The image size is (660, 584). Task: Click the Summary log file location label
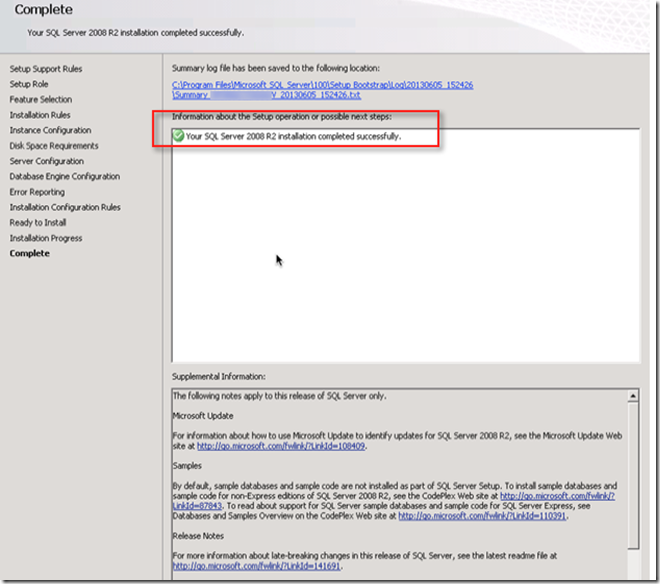[276, 68]
